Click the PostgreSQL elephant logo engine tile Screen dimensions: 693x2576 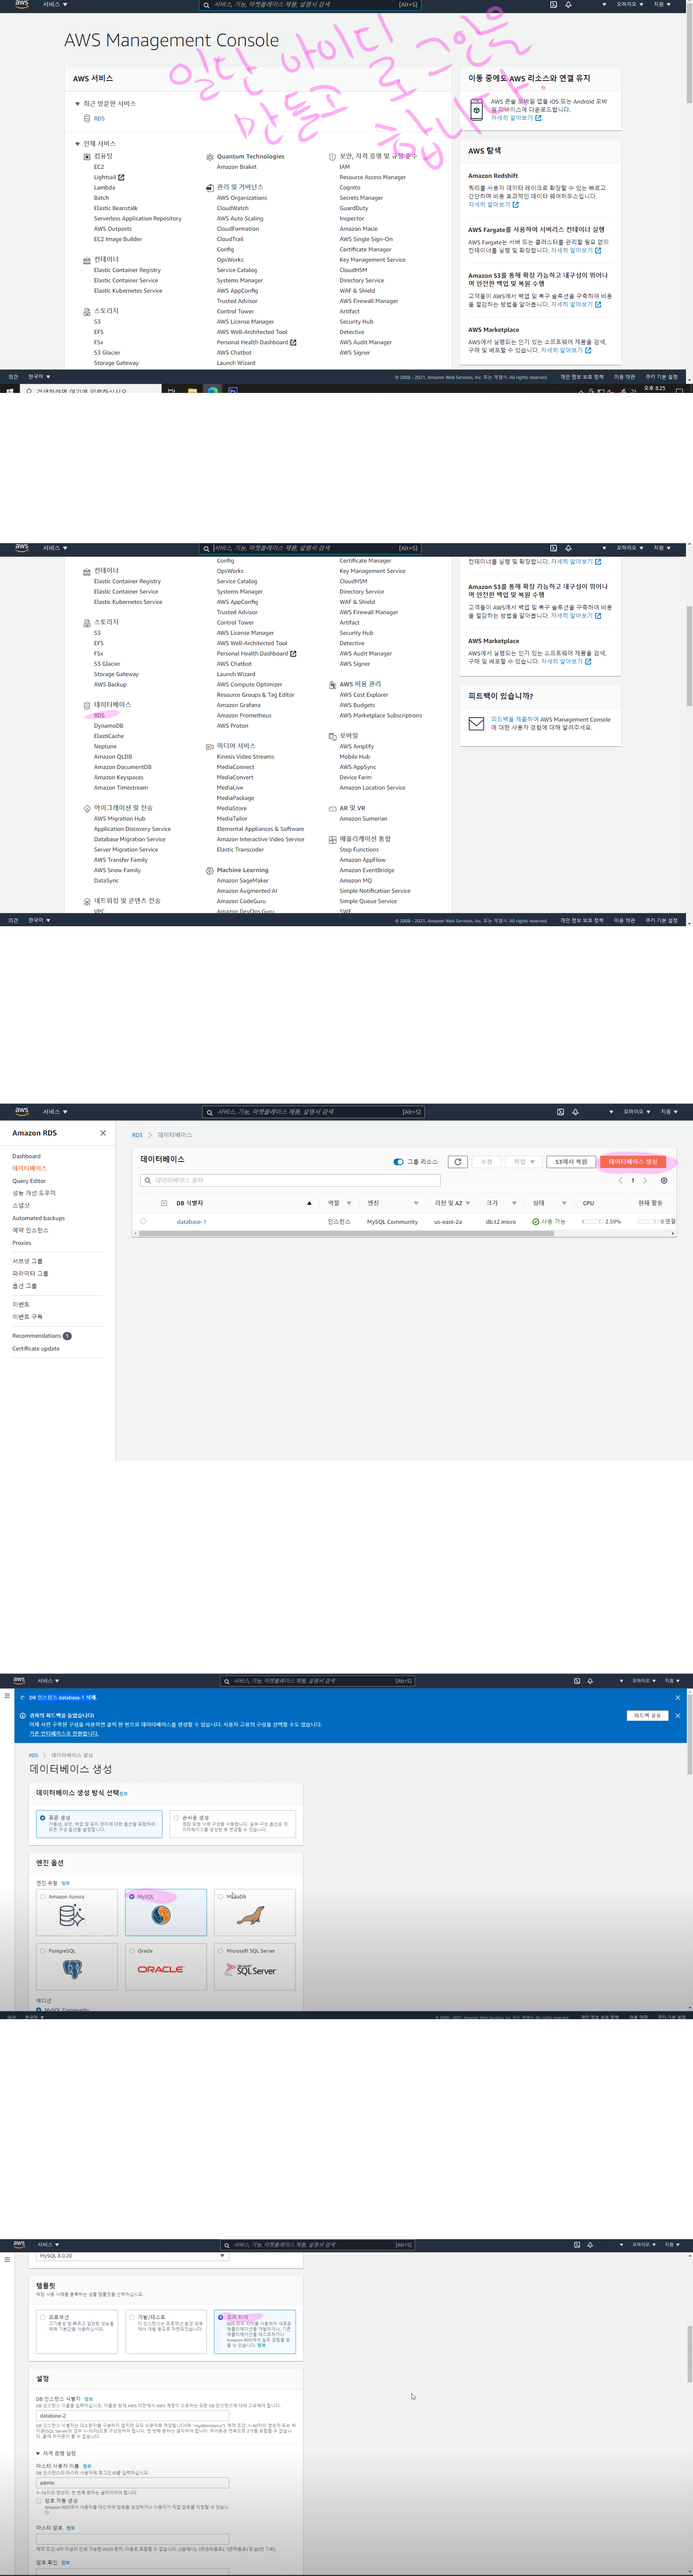(x=72, y=1969)
